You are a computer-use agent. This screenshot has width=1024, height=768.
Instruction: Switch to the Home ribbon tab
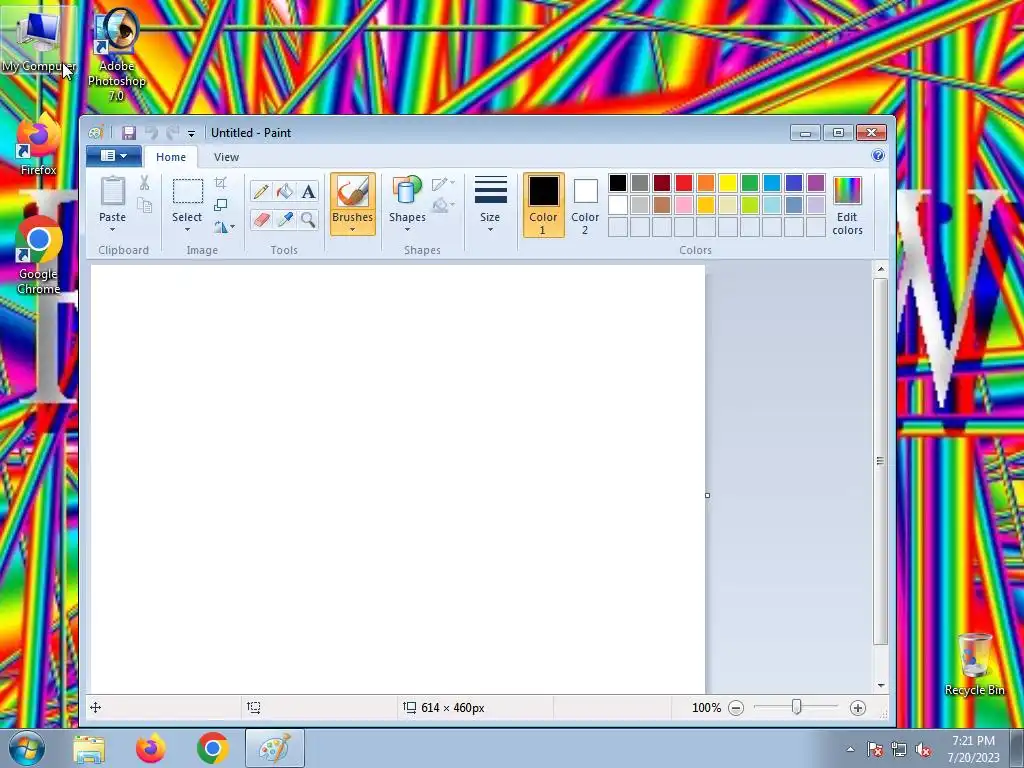pyautogui.click(x=171, y=157)
